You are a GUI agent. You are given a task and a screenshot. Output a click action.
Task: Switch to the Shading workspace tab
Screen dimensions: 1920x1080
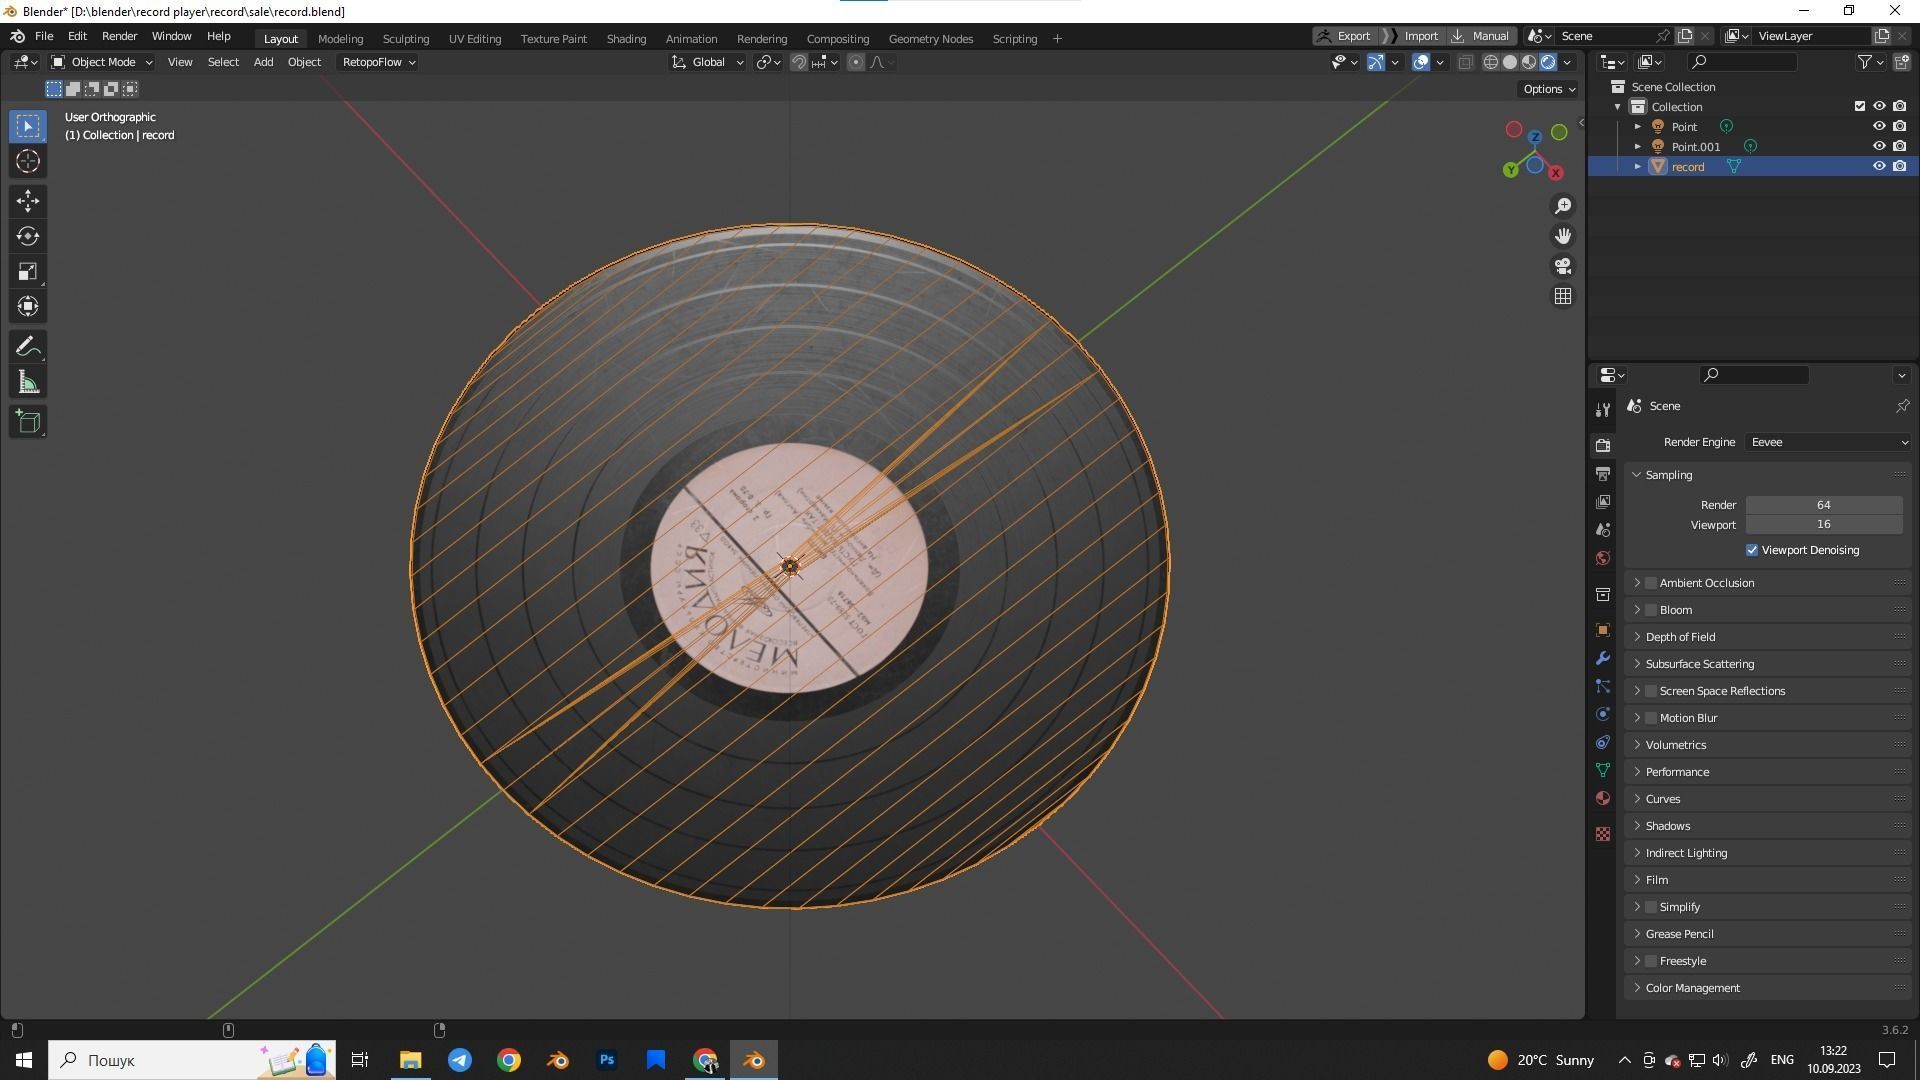(x=626, y=39)
